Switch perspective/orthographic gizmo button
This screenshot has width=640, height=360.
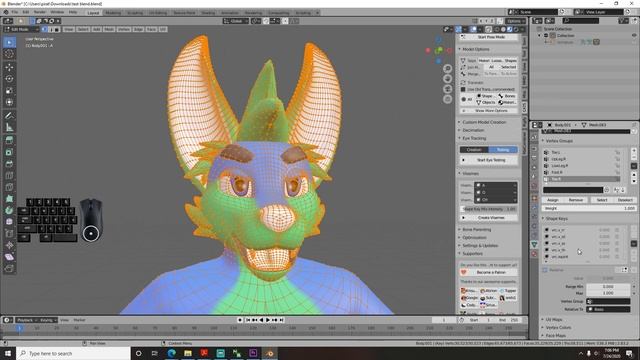[x=447, y=99]
